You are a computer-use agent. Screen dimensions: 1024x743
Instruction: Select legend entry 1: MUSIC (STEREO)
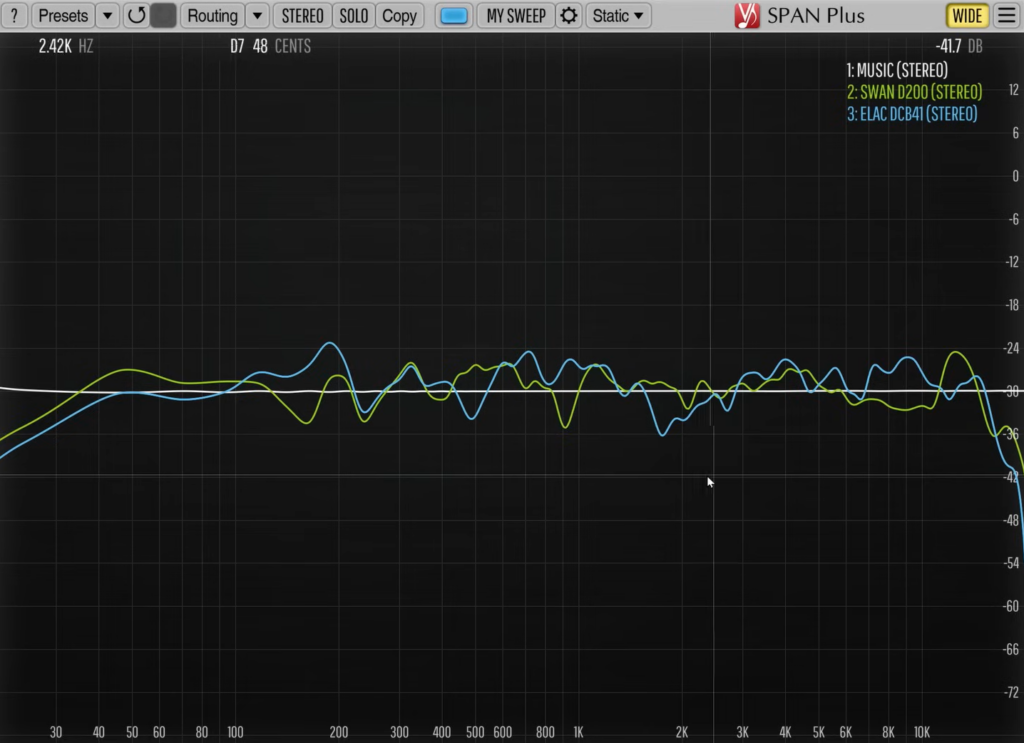click(x=897, y=71)
